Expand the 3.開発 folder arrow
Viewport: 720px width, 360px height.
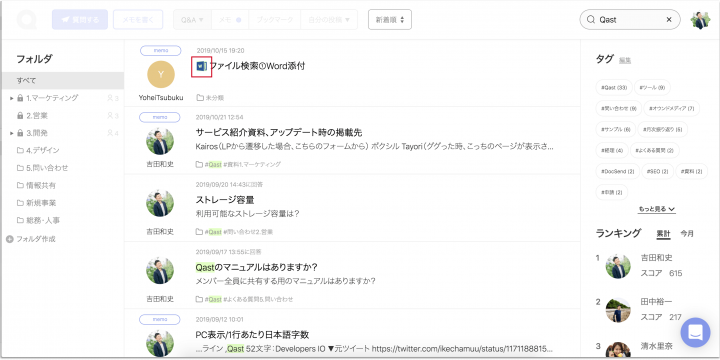point(11,133)
